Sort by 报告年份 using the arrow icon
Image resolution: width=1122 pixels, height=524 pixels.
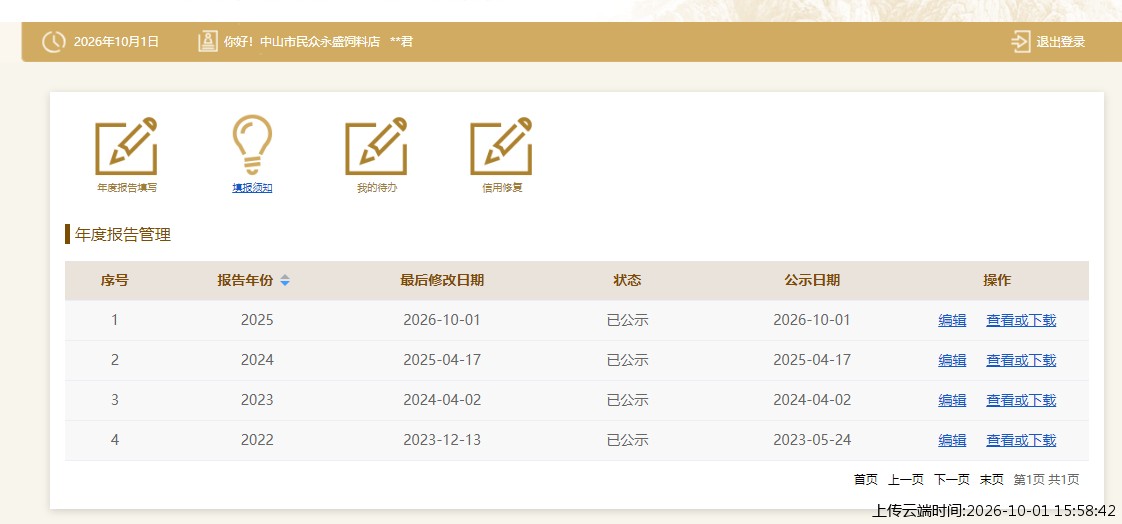285,281
